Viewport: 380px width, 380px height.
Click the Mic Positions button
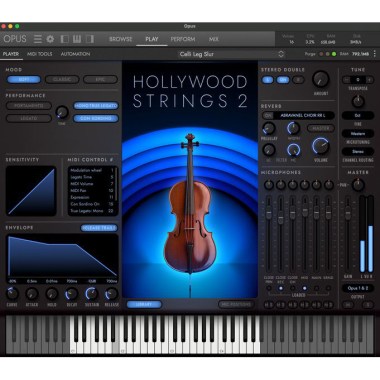click(x=236, y=304)
